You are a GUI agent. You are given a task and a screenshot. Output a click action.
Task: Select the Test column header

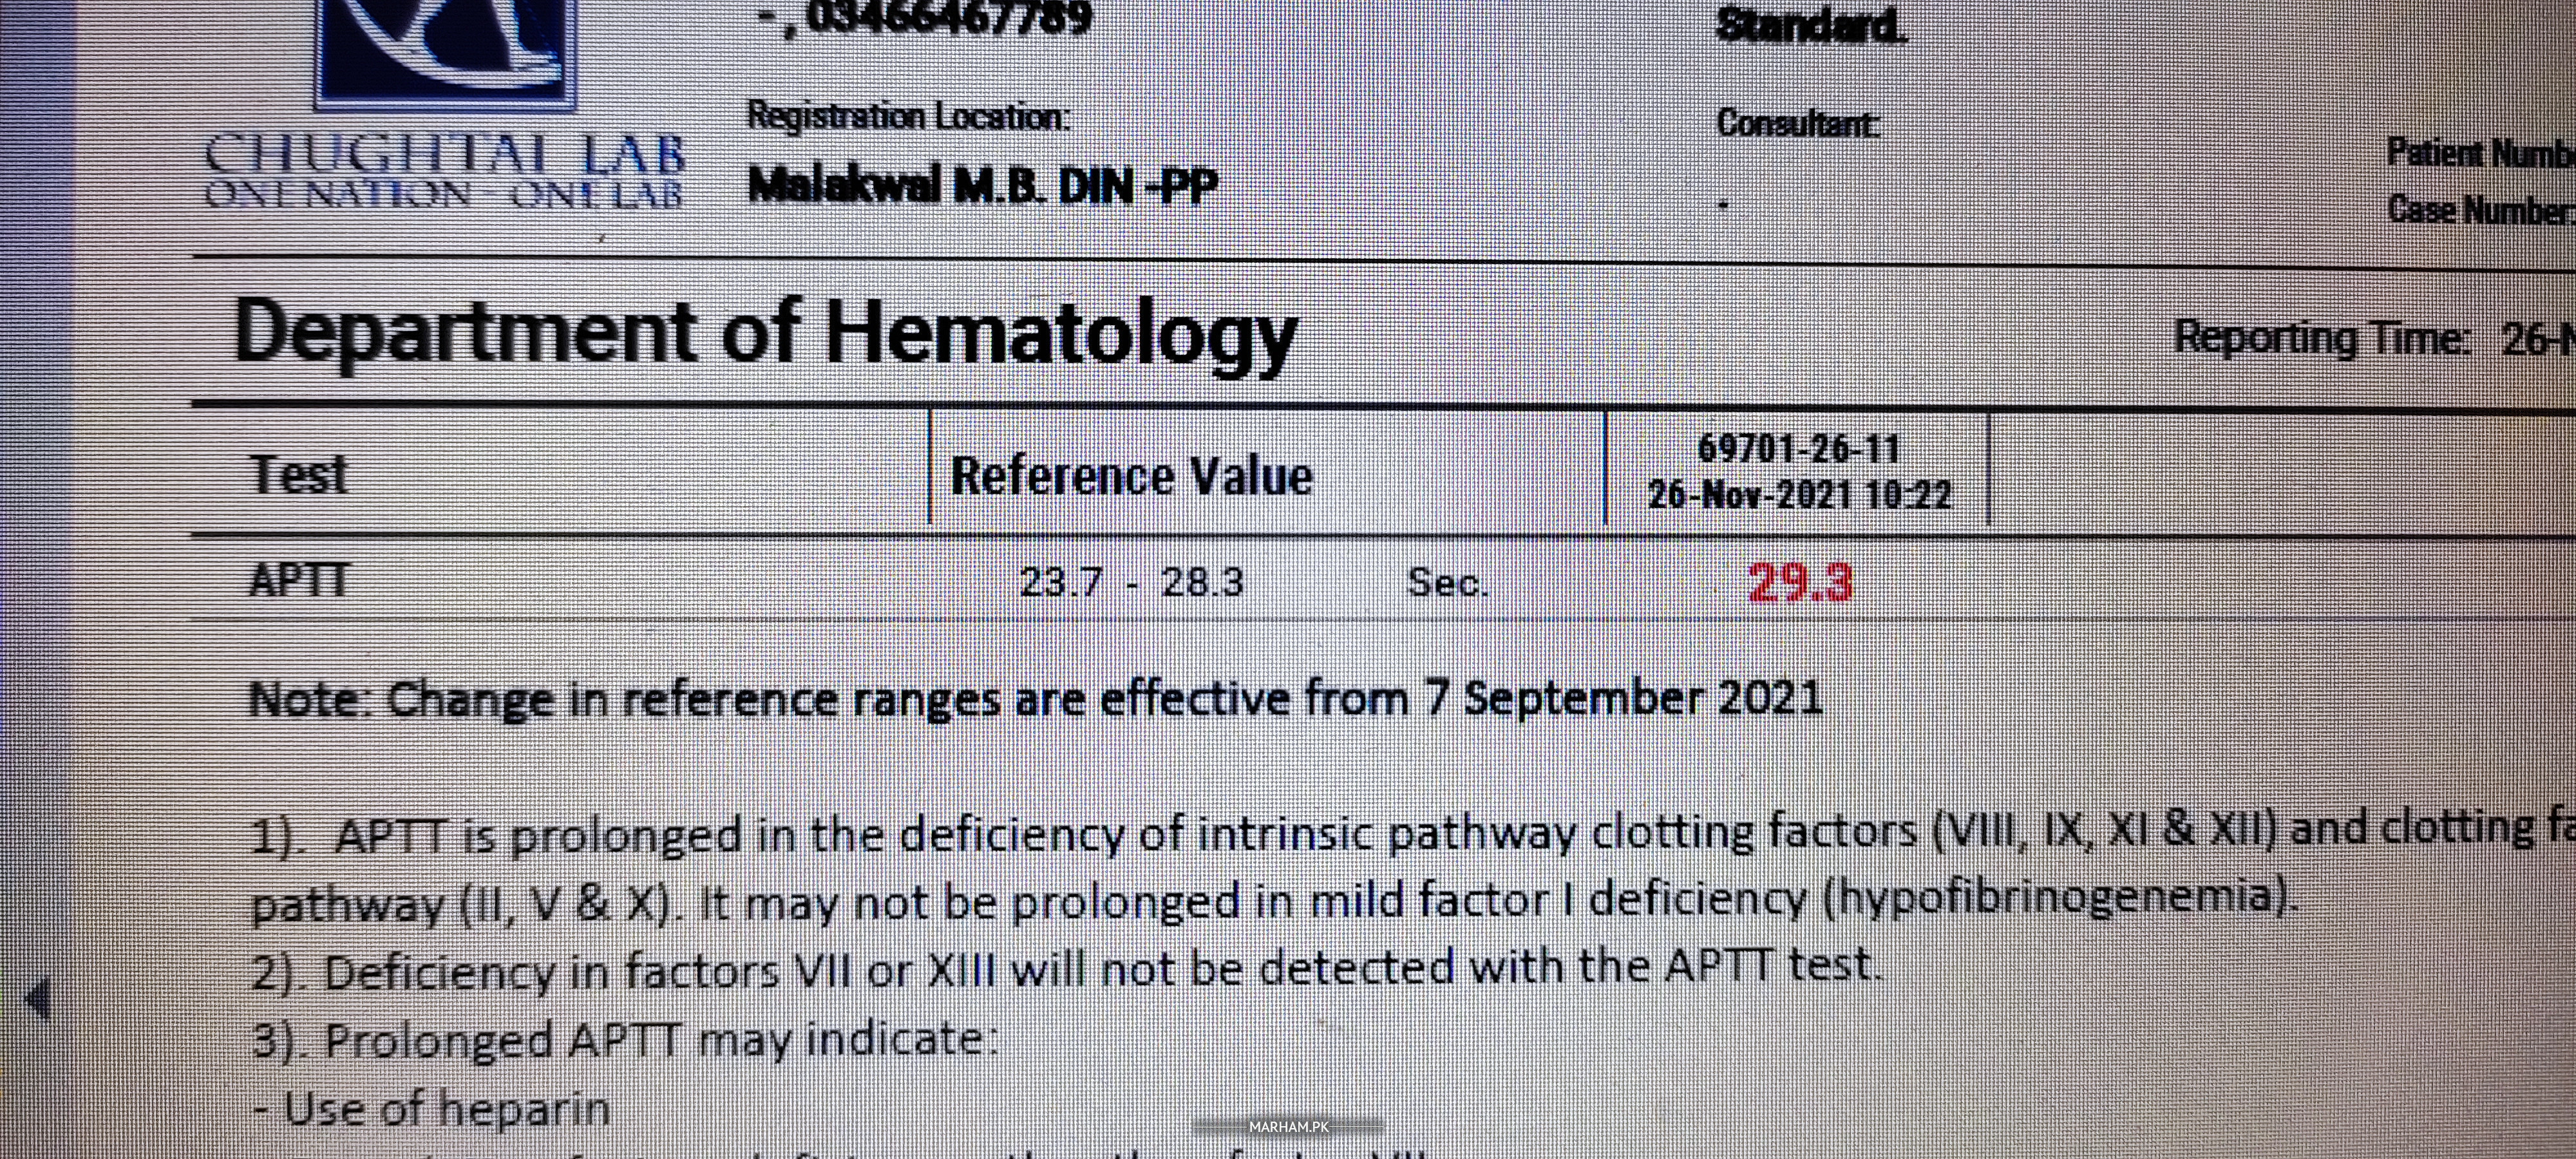tap(298, 474)
